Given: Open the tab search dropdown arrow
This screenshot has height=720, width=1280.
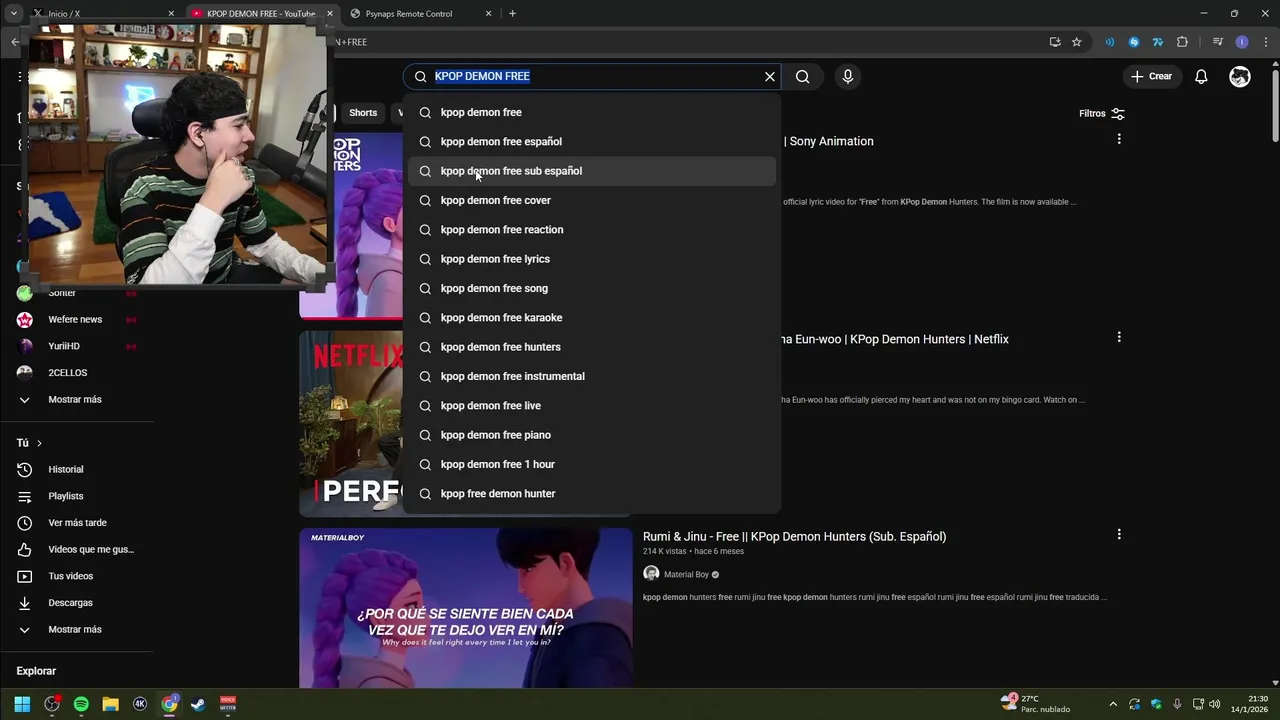Looking at the screenshot, I should (13, 14).
